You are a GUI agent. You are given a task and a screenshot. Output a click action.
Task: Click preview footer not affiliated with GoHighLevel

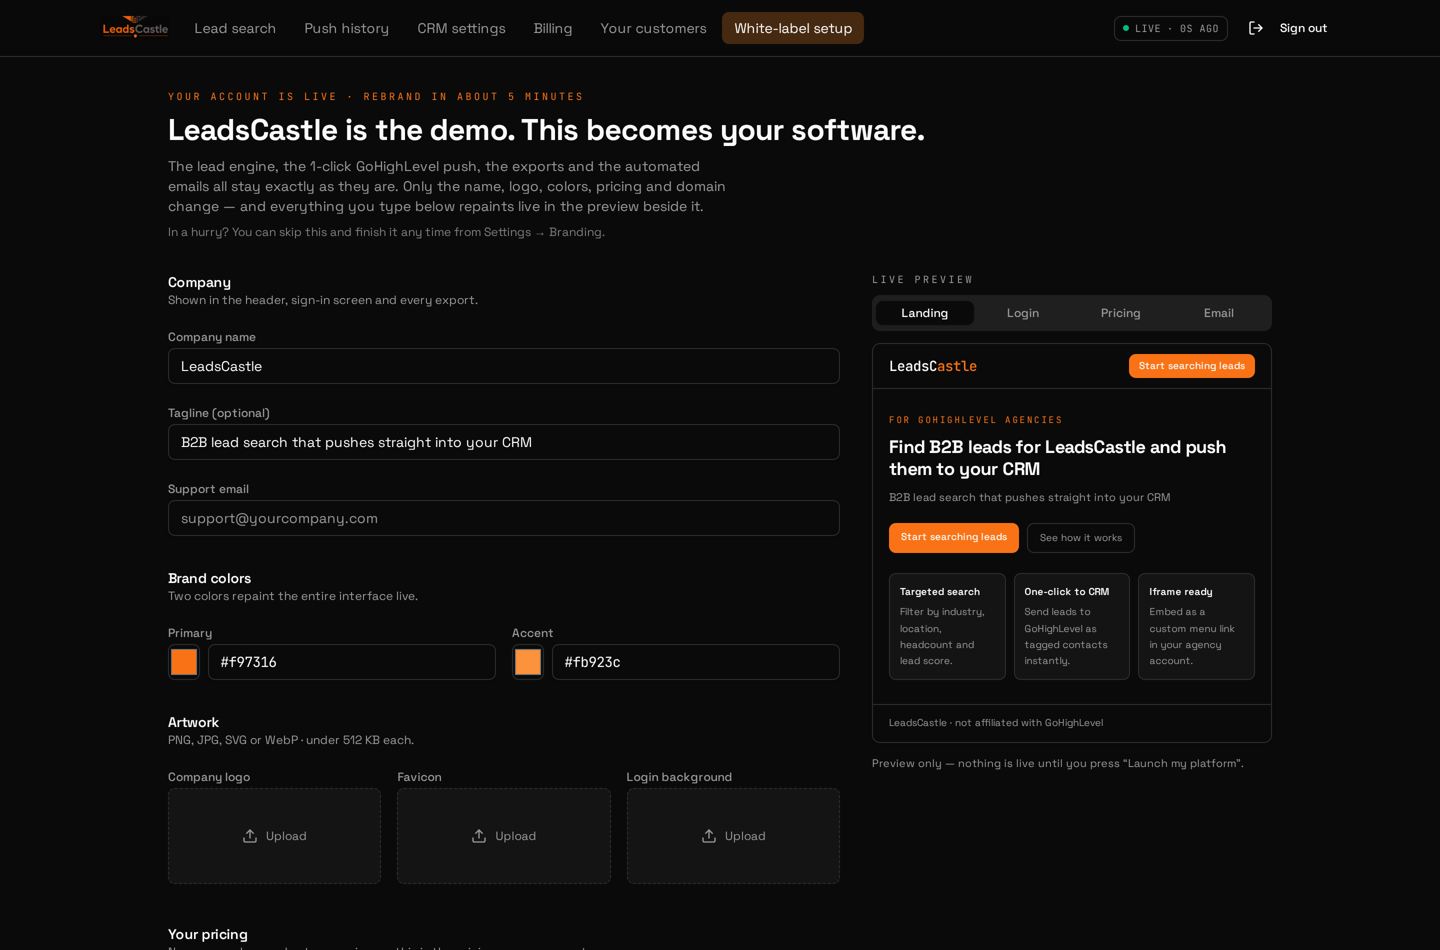(996, 723)
